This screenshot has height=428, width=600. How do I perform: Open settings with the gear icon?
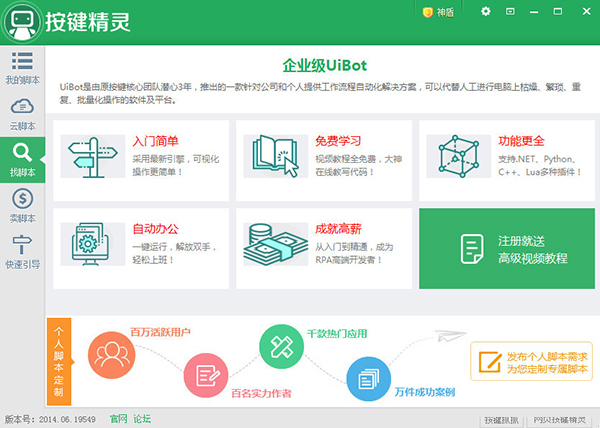point(486,11)
